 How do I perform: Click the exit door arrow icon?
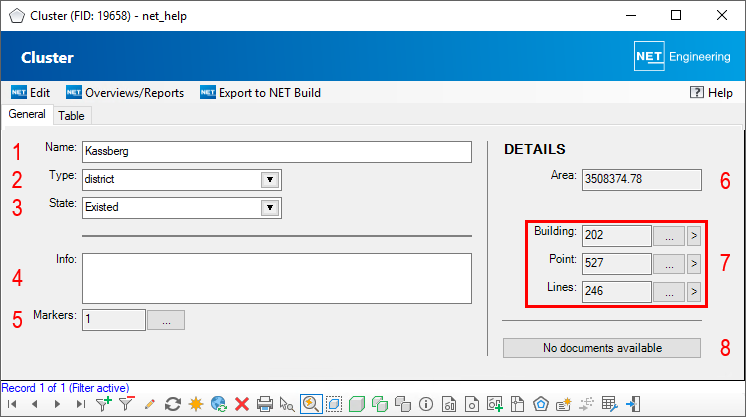633,405
